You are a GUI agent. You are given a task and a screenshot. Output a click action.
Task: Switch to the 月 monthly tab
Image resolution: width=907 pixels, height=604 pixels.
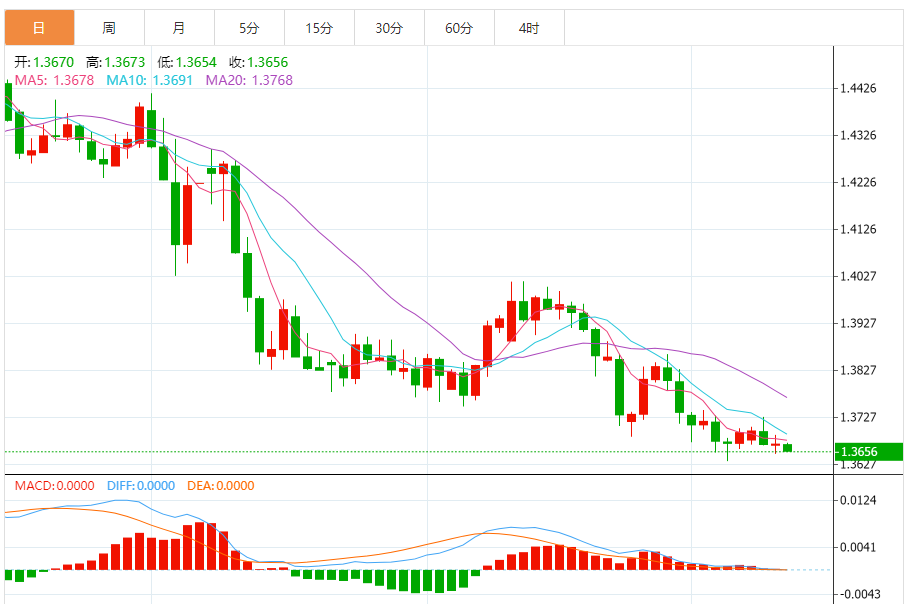point(179,28)
